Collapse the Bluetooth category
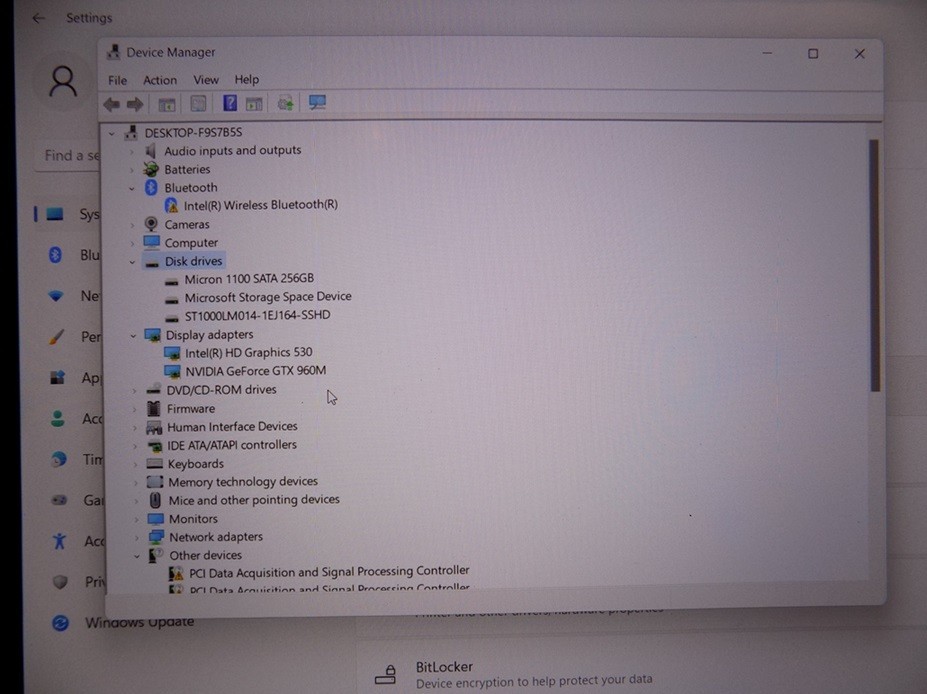The height and width of the screenshot is (694, 927). coord(132,189)
